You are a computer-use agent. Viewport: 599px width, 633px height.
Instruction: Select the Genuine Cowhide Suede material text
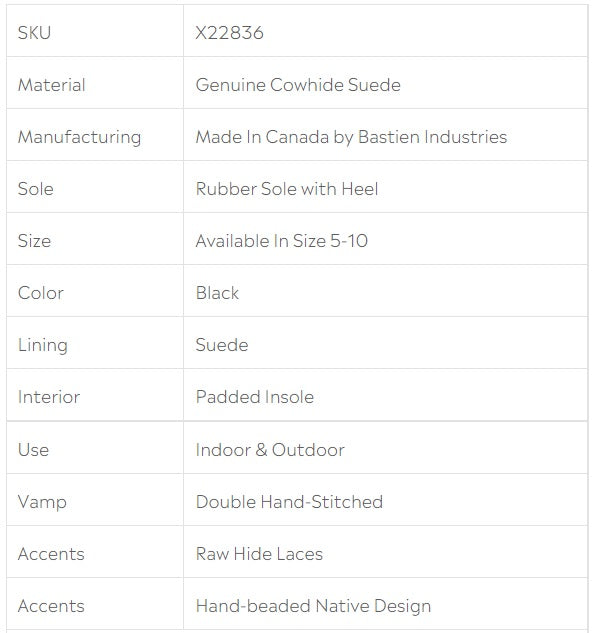pos(298,85)
